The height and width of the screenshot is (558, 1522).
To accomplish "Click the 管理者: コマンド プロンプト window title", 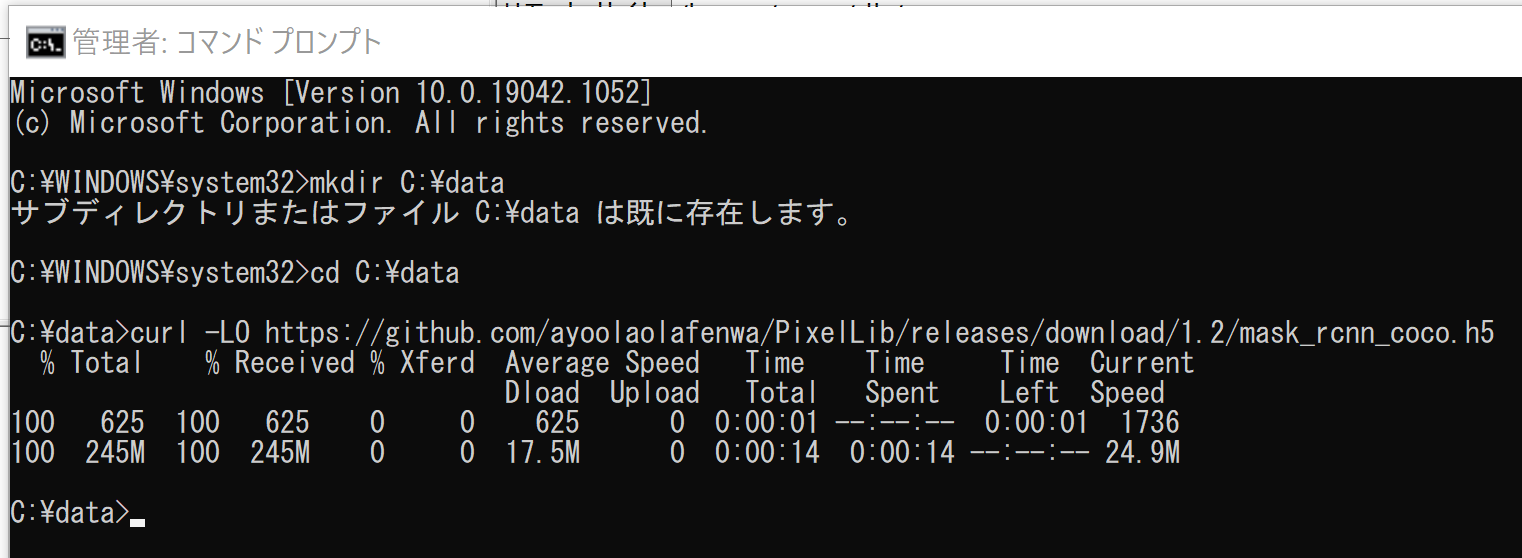I will coord(227,42).
